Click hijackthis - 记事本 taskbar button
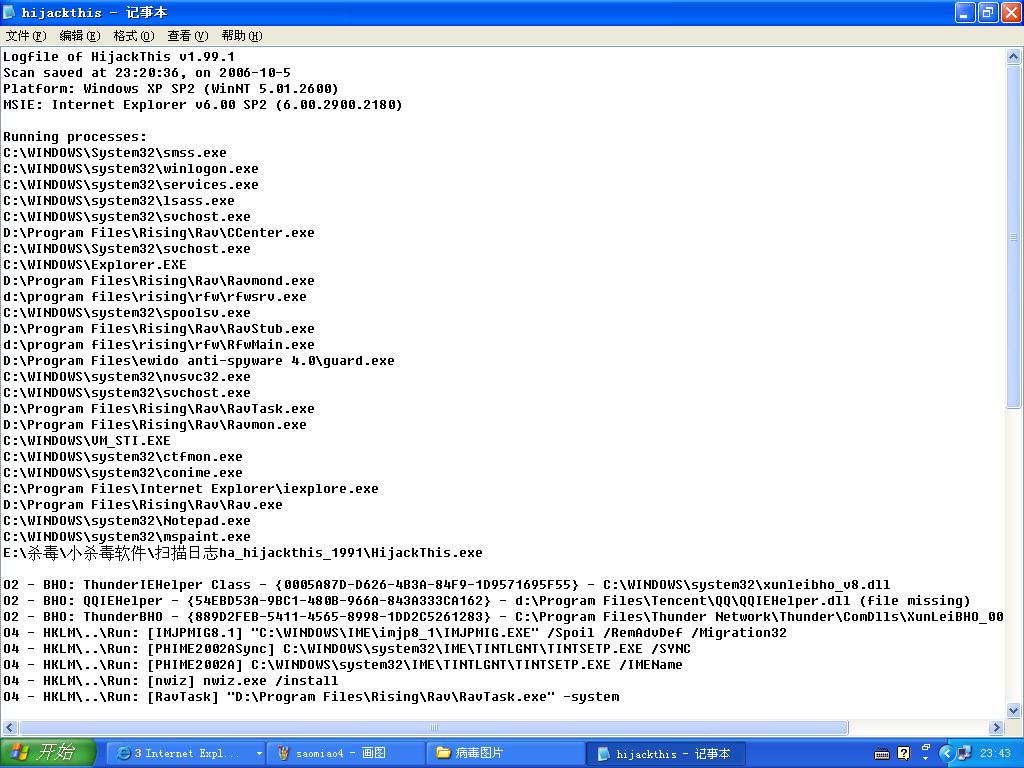1024x768 pixels. [666, 753]
